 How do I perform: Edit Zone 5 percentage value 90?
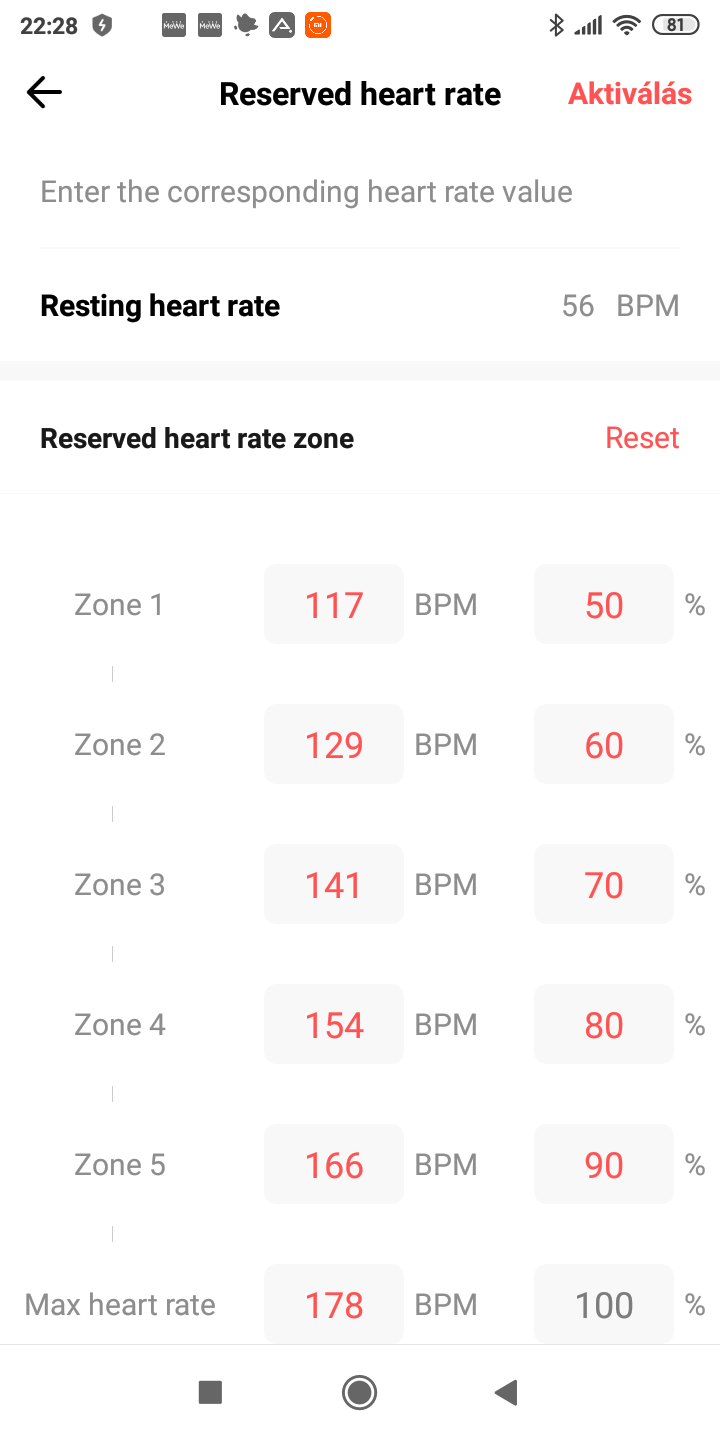604,1164
